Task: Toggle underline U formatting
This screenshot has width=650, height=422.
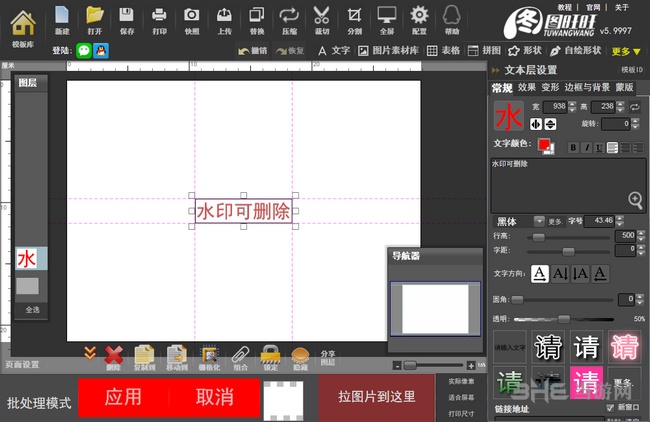Action: point(599,148)
